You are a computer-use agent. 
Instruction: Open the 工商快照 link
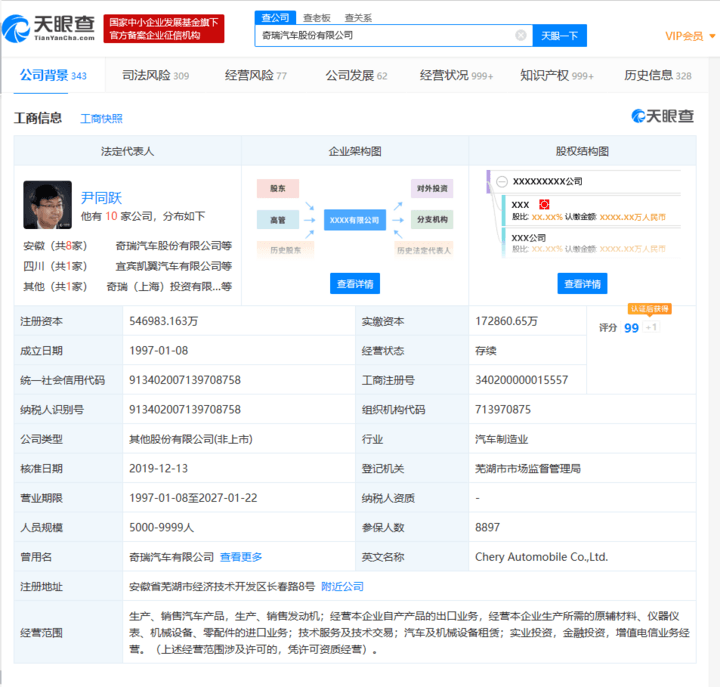click(101, 118)
